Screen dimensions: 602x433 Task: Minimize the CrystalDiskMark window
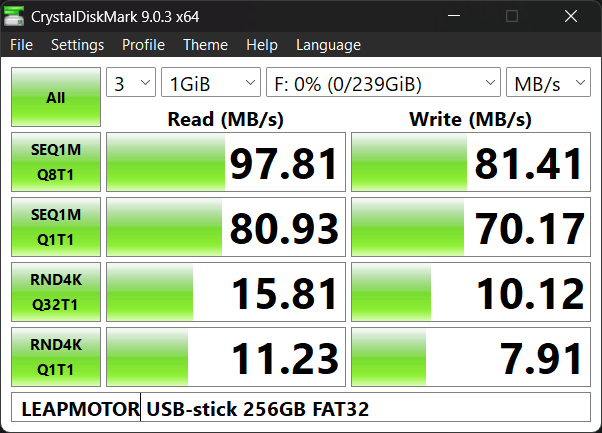(454, 16)
